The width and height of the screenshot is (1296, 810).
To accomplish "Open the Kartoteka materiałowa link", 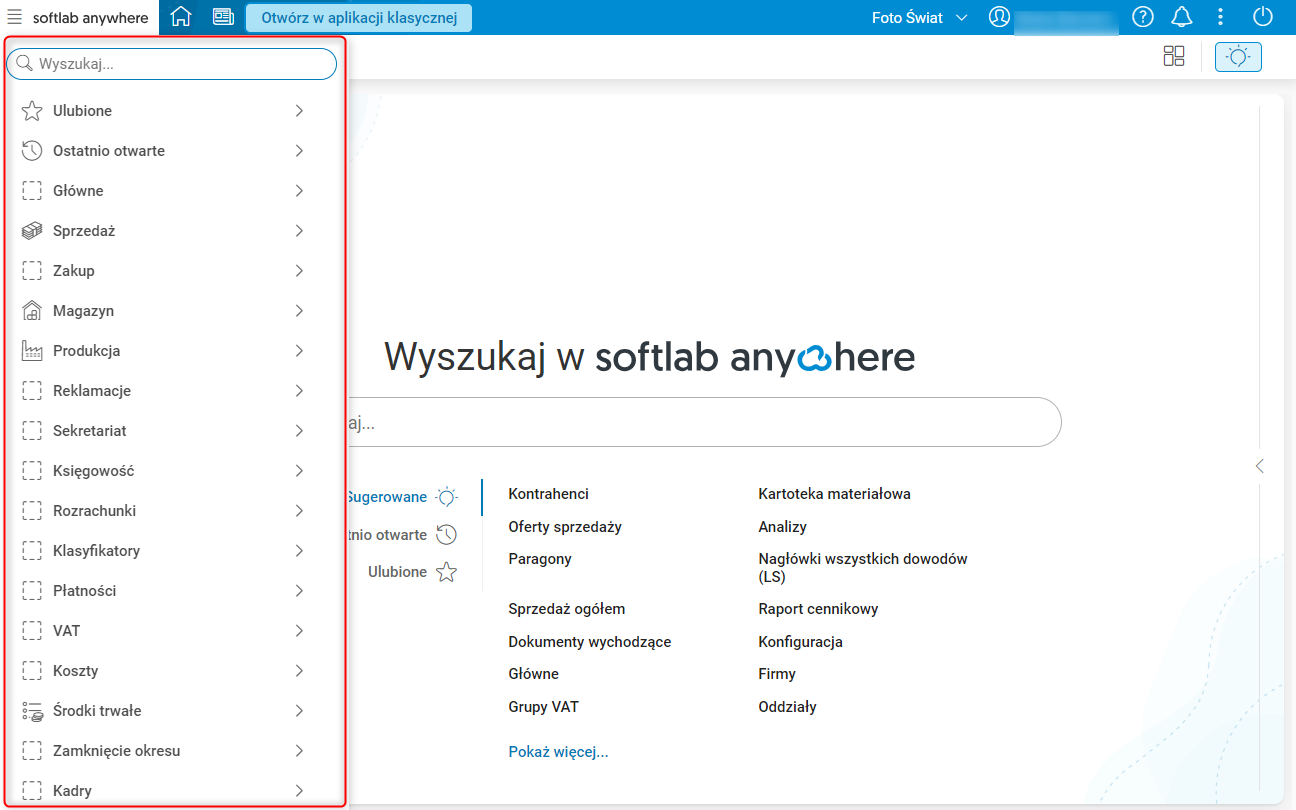I will click(x=834, y=494).
